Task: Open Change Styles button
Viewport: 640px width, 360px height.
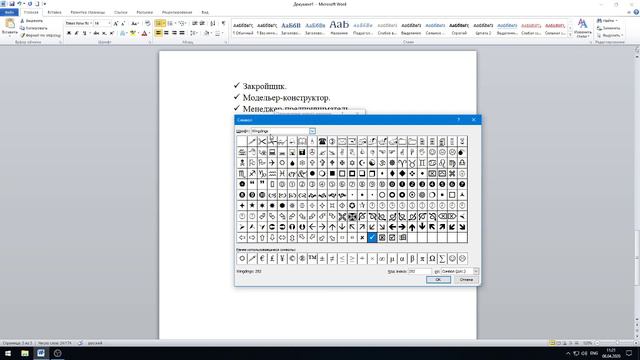Action: (582, 28)
